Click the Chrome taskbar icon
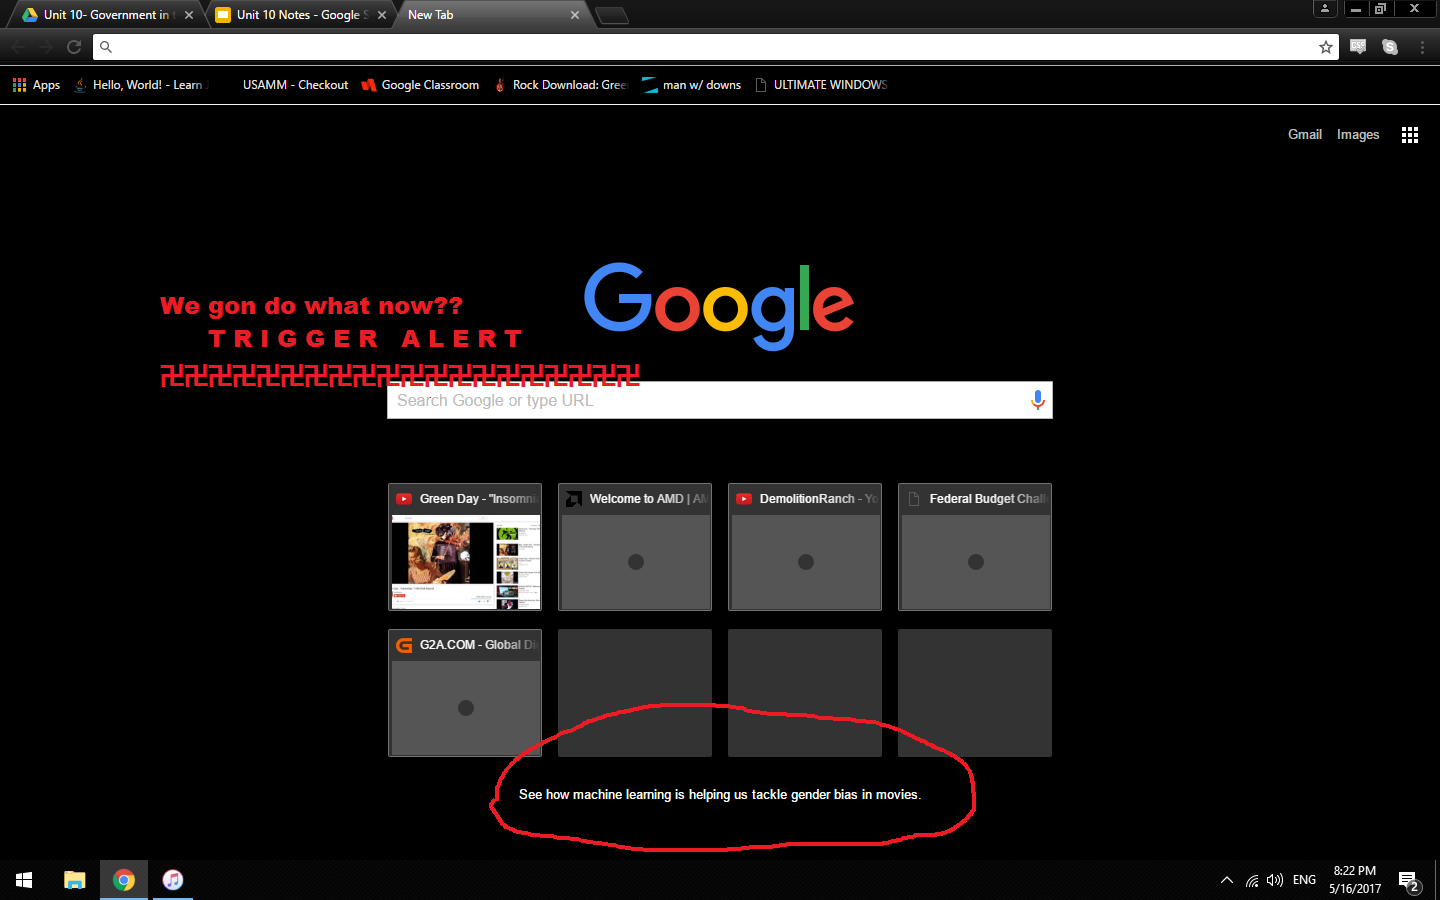Screen dimensions: 1440x900 click(124, 880)
